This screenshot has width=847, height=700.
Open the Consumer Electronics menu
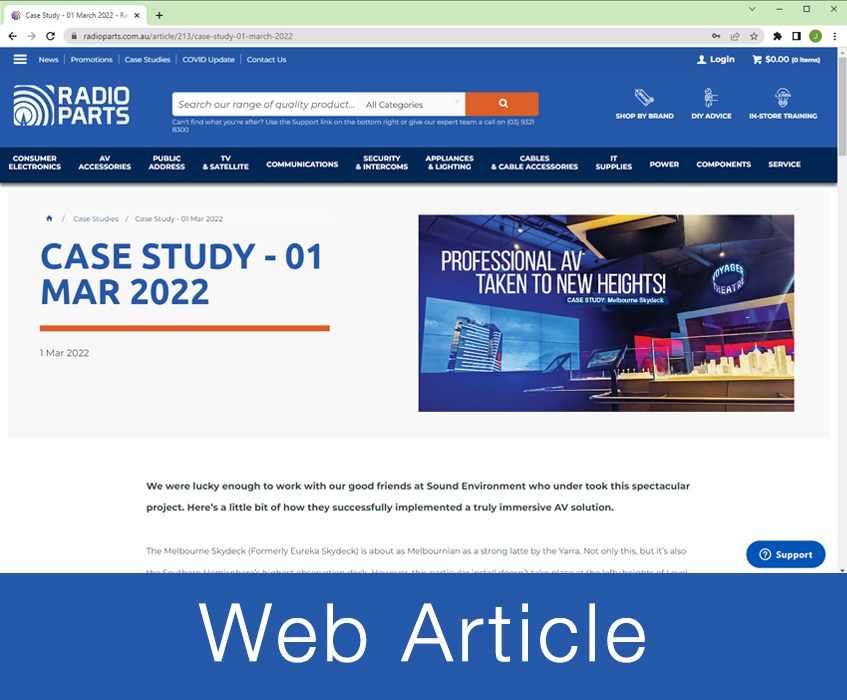(35, 163)
